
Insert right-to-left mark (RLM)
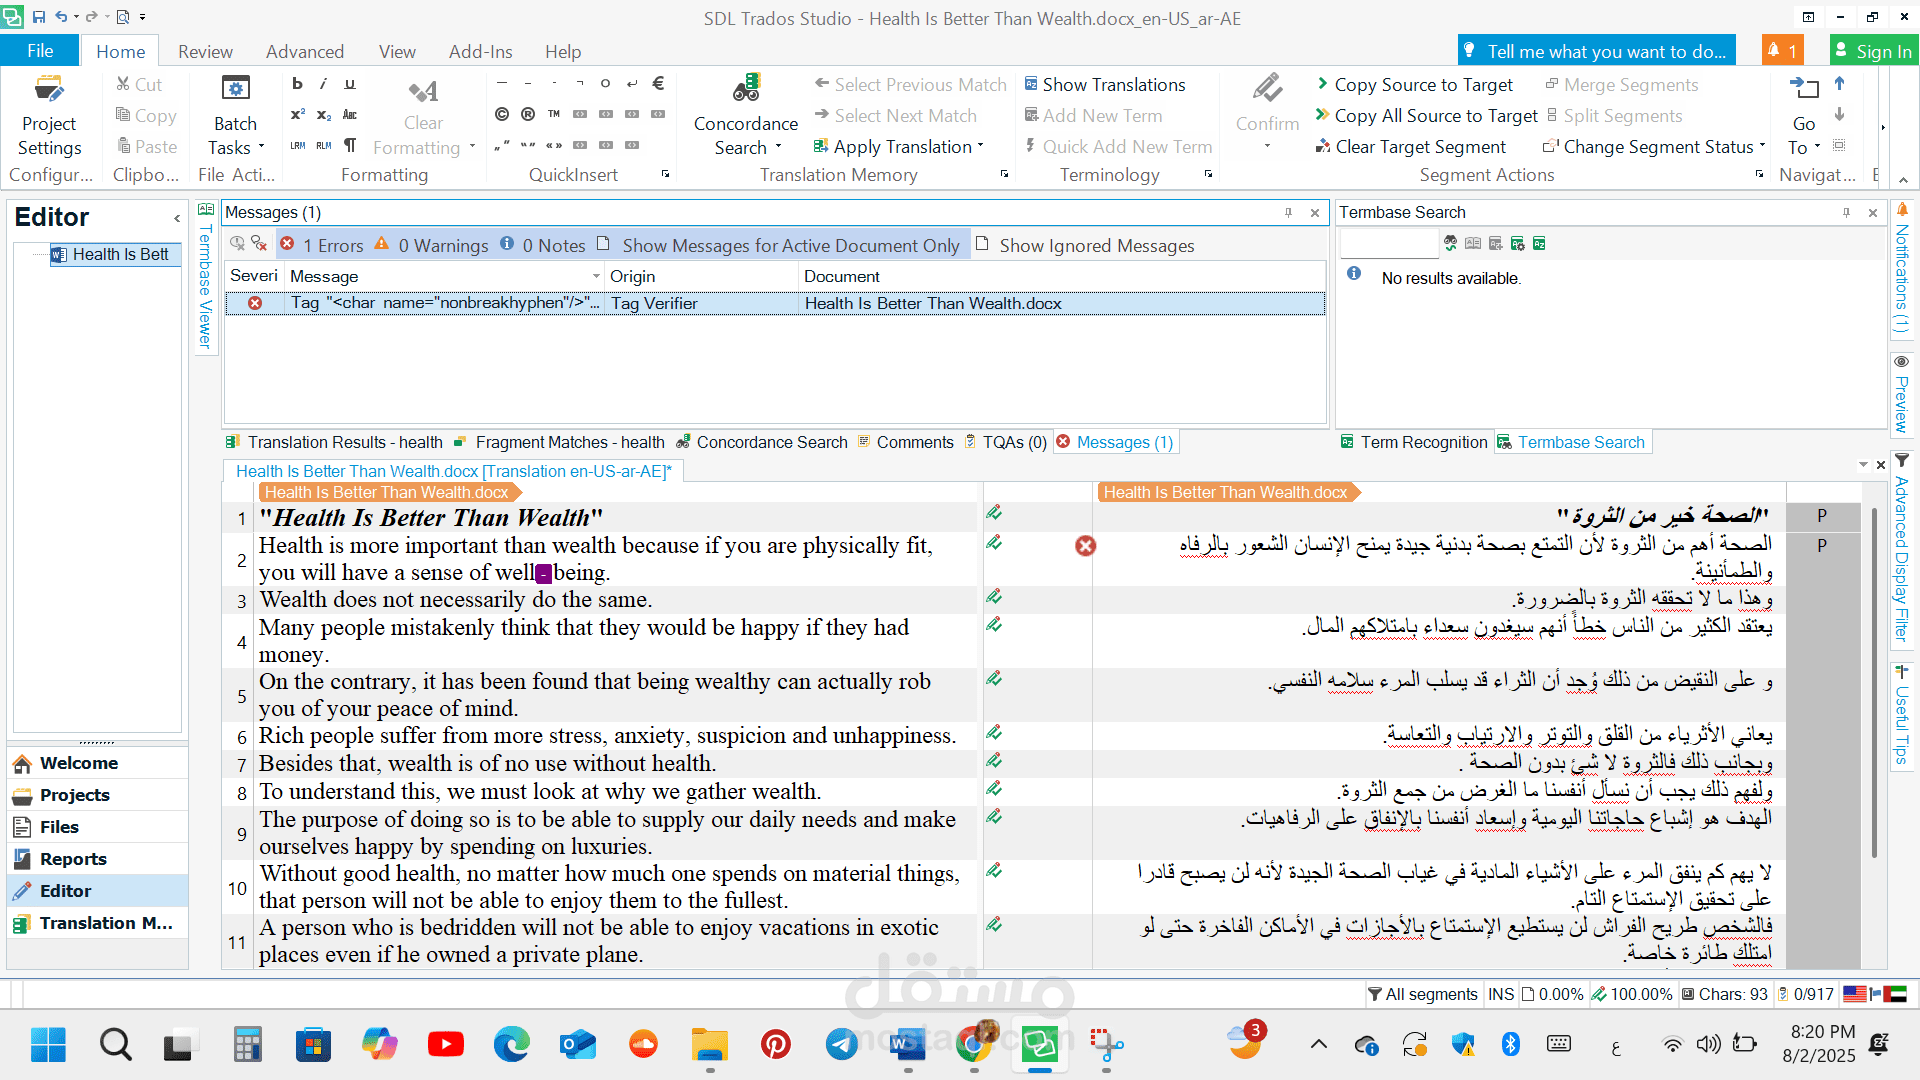click(x=324, y=146)
